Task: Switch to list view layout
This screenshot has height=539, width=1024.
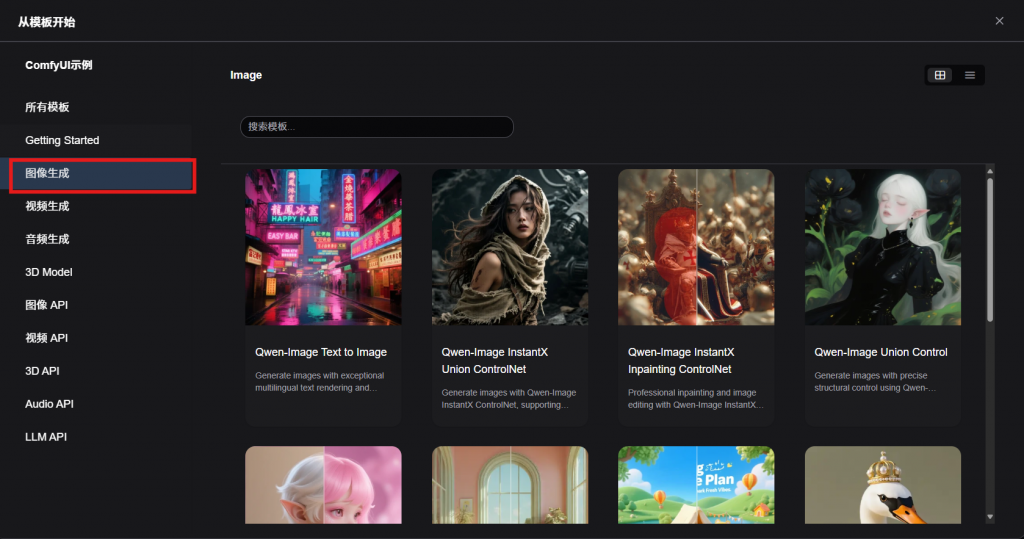Action: [x=970, y=75]
